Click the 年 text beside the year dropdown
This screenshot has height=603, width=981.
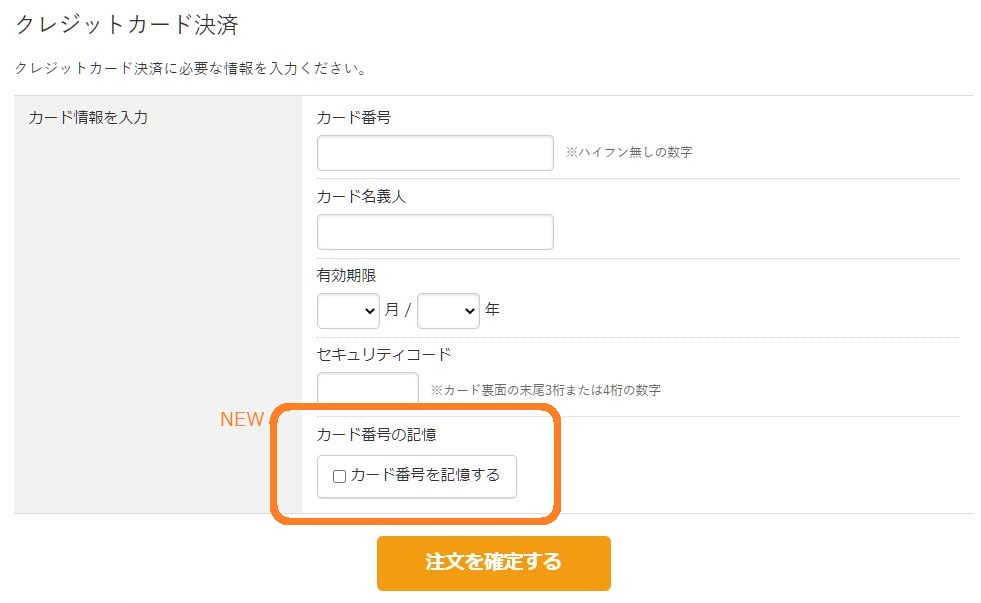click(492, 310)
